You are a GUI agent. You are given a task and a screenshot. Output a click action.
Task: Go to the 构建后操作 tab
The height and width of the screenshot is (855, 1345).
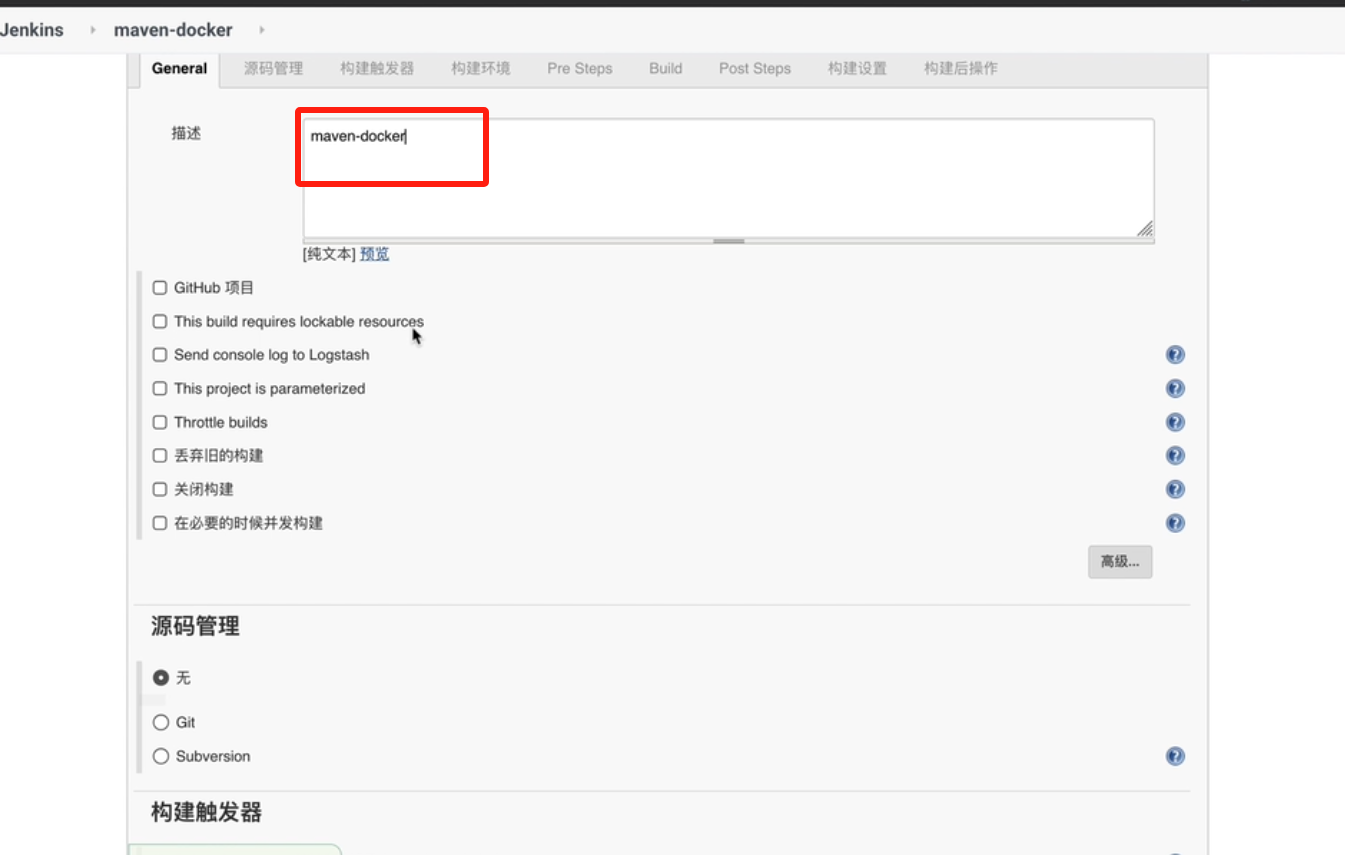click(960, 69)
